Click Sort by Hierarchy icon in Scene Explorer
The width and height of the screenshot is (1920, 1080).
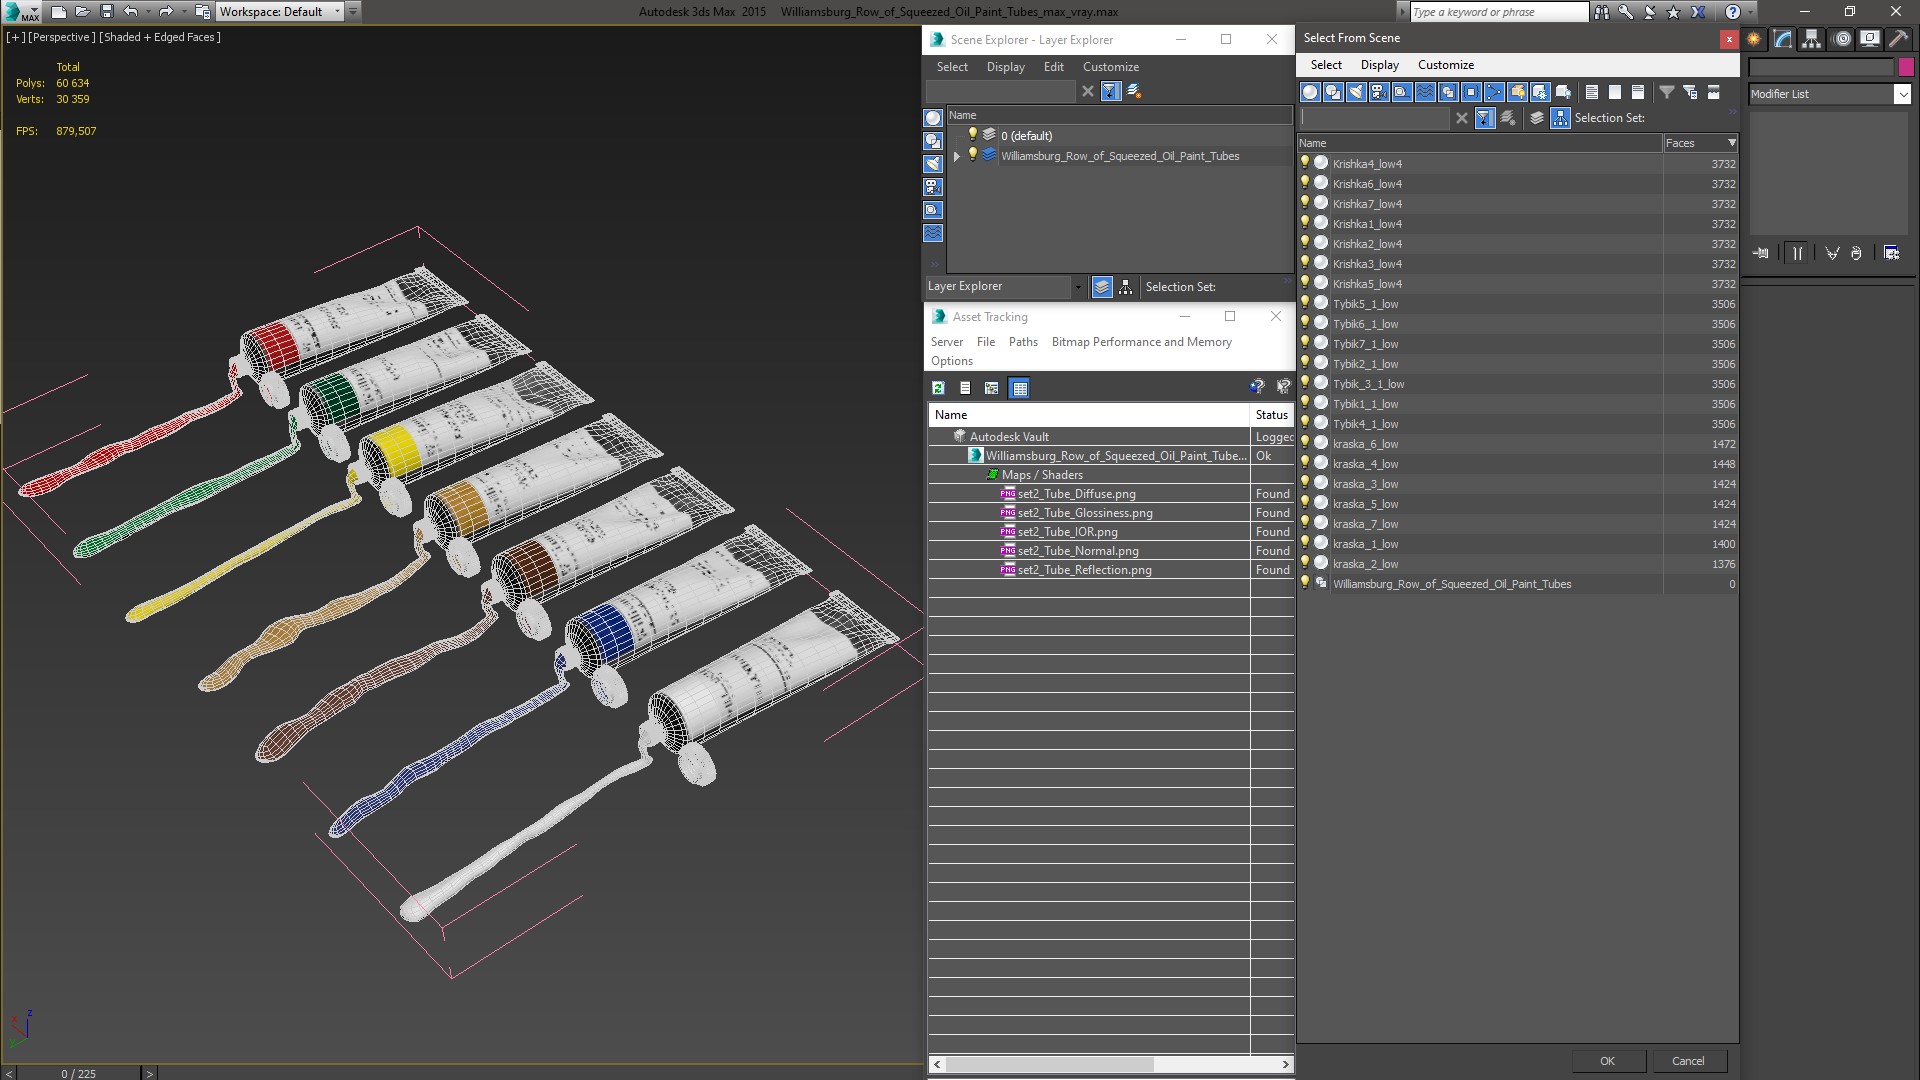pos(1125,287)
